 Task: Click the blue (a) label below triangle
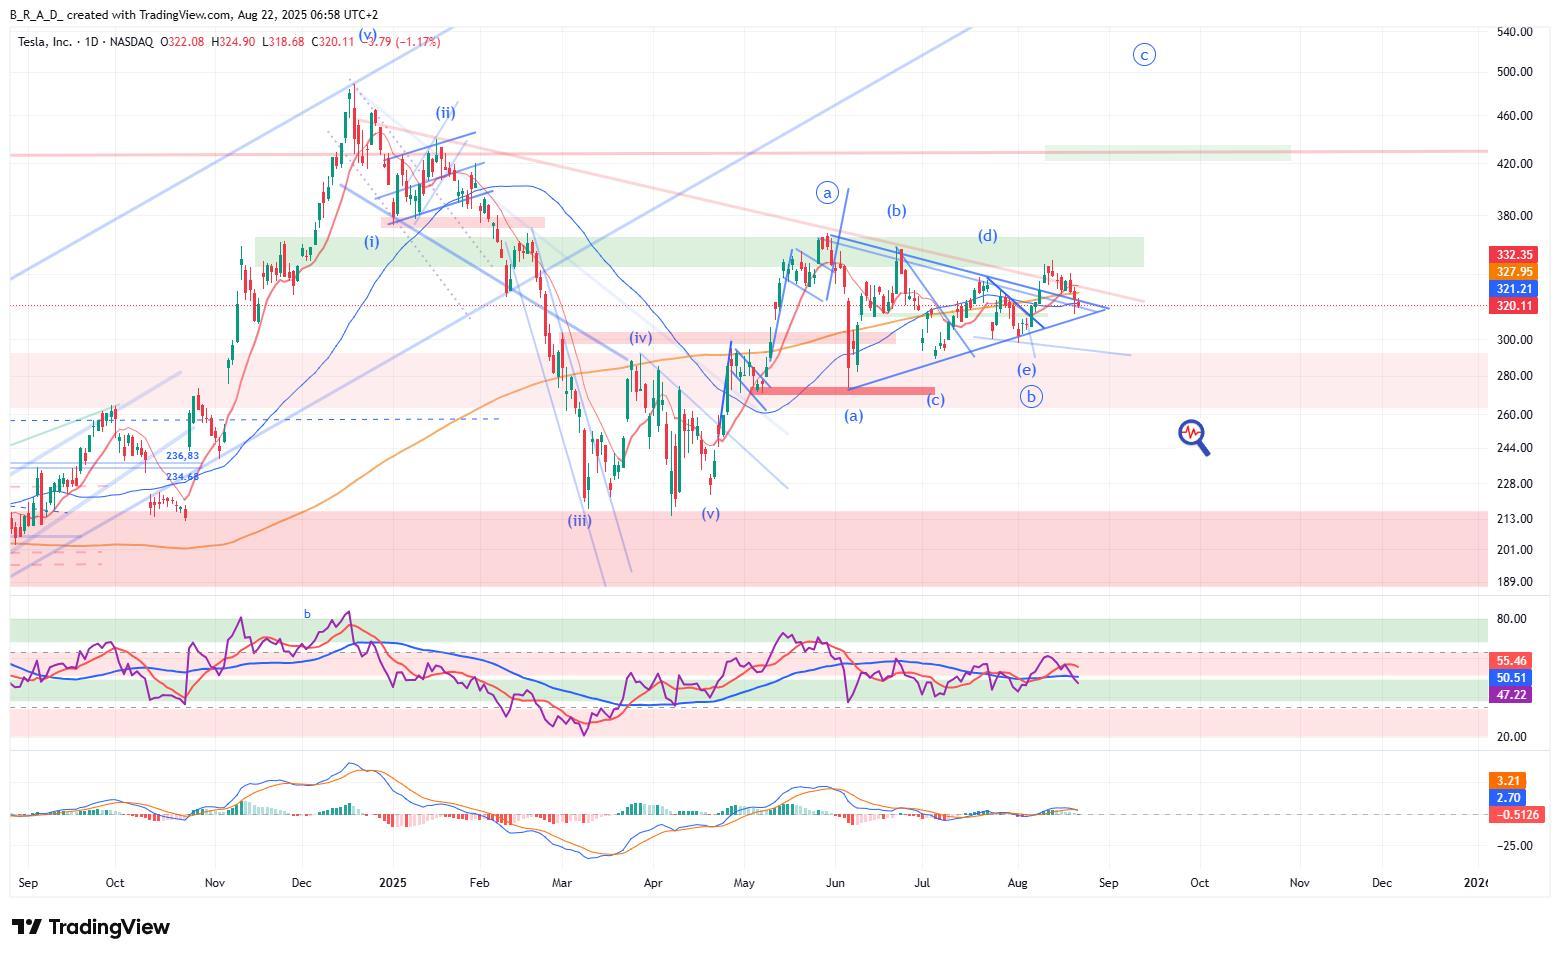pos(853,416)
